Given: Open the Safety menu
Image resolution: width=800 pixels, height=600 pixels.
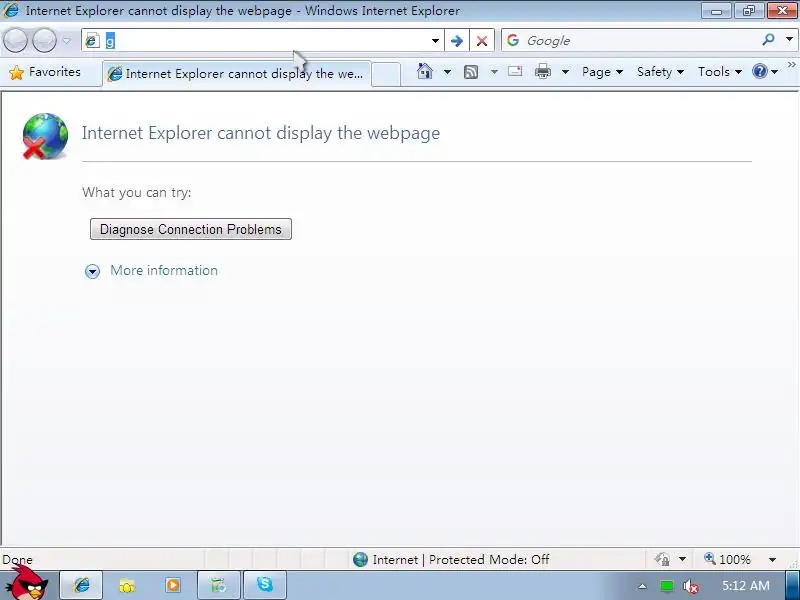Looking at the screenshot, I should (x=660, y=72).
